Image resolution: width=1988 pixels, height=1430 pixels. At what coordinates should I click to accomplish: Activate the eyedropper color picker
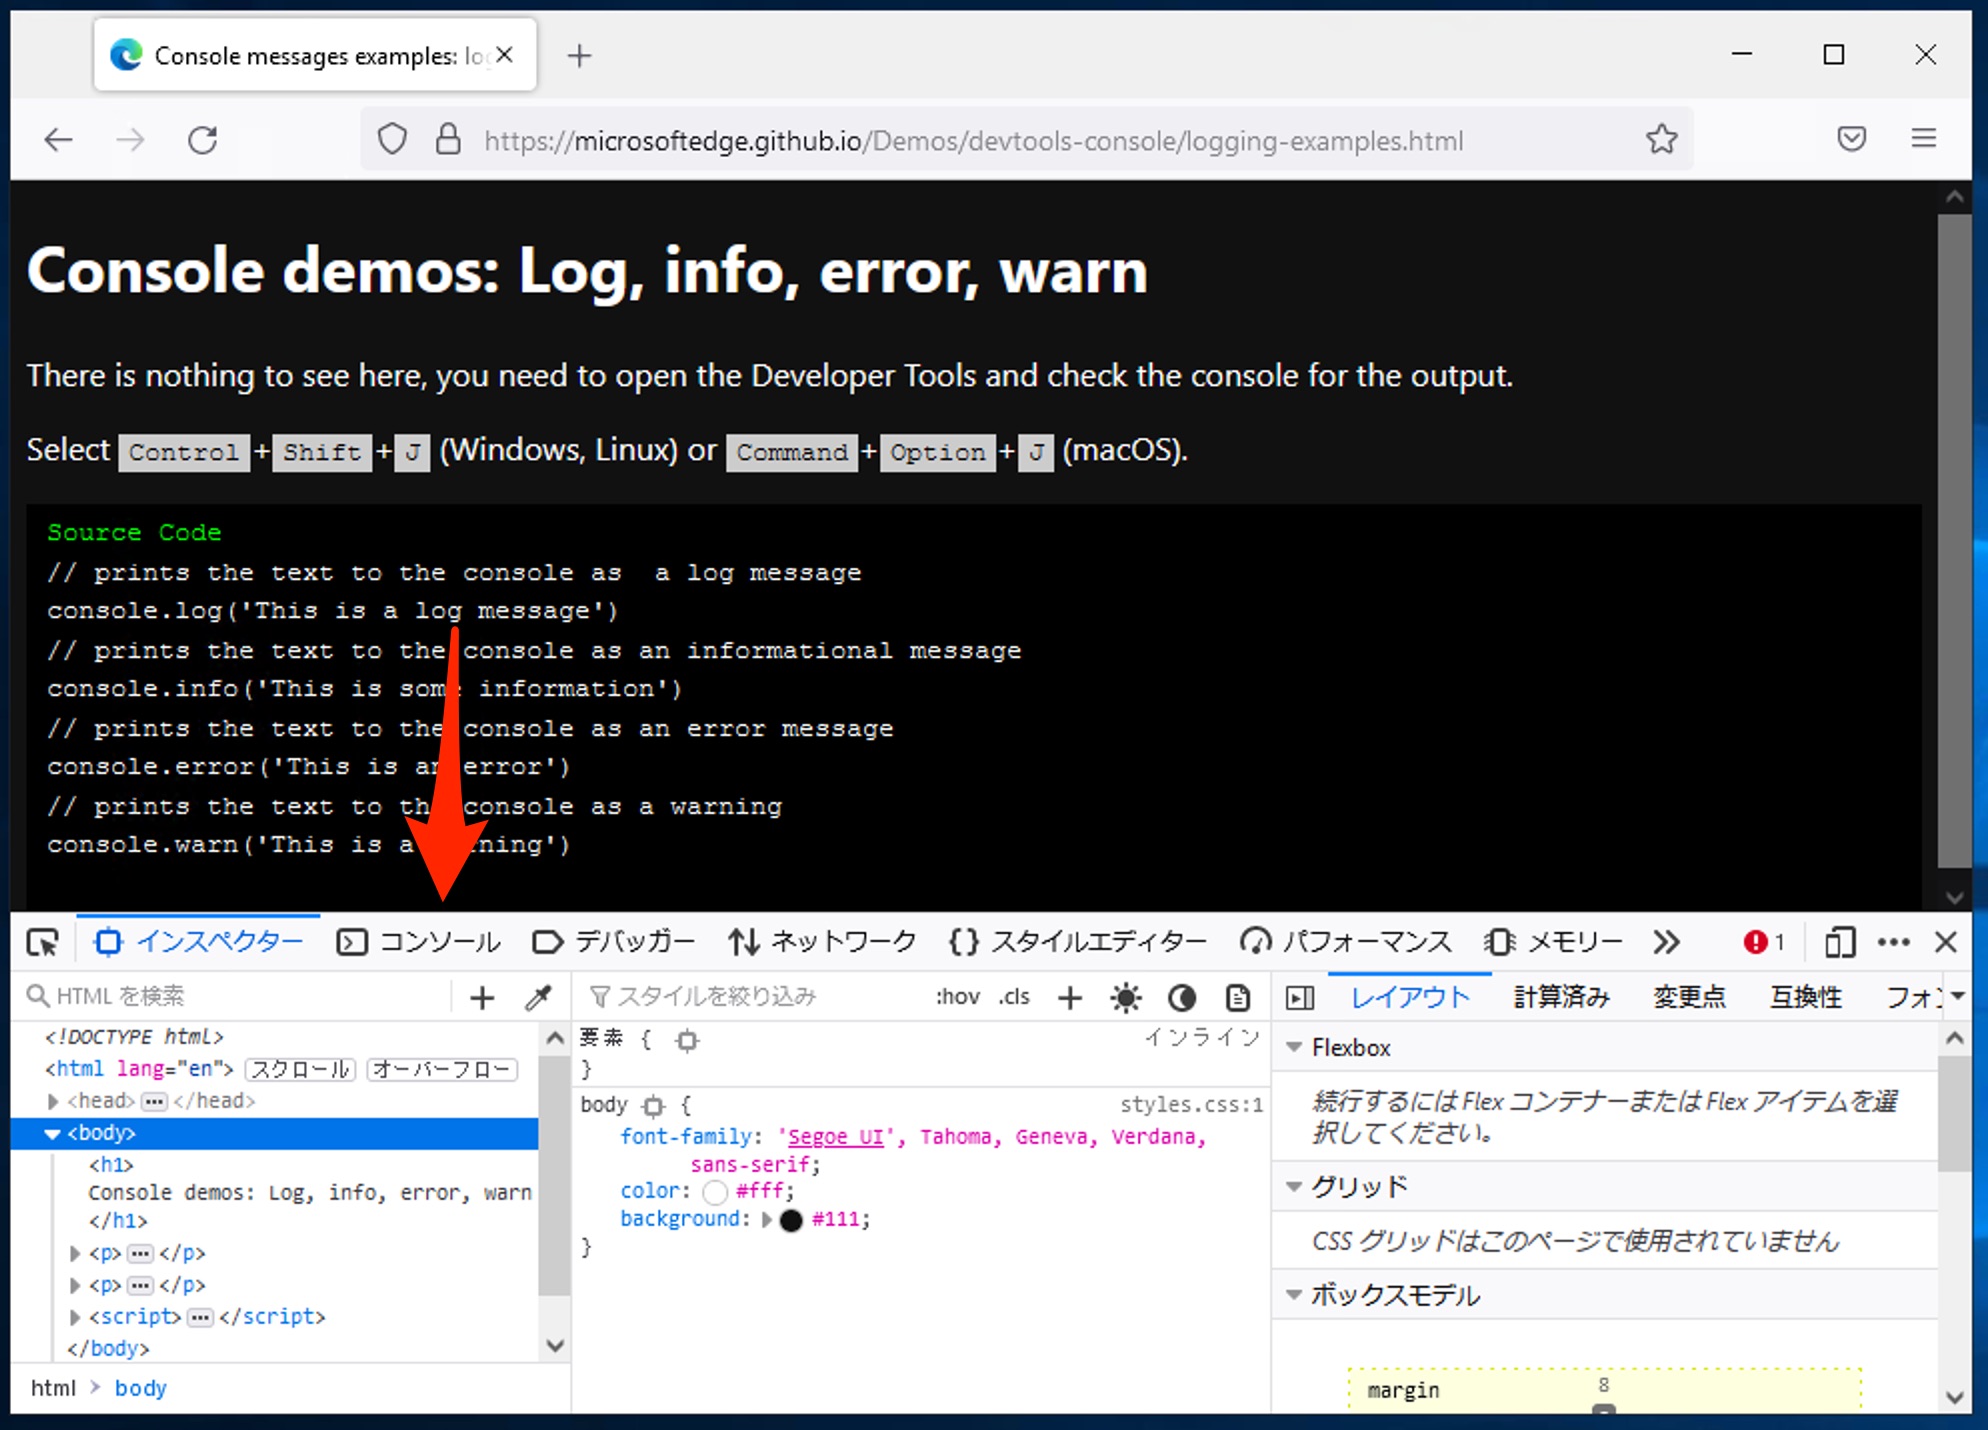point(538,996)
